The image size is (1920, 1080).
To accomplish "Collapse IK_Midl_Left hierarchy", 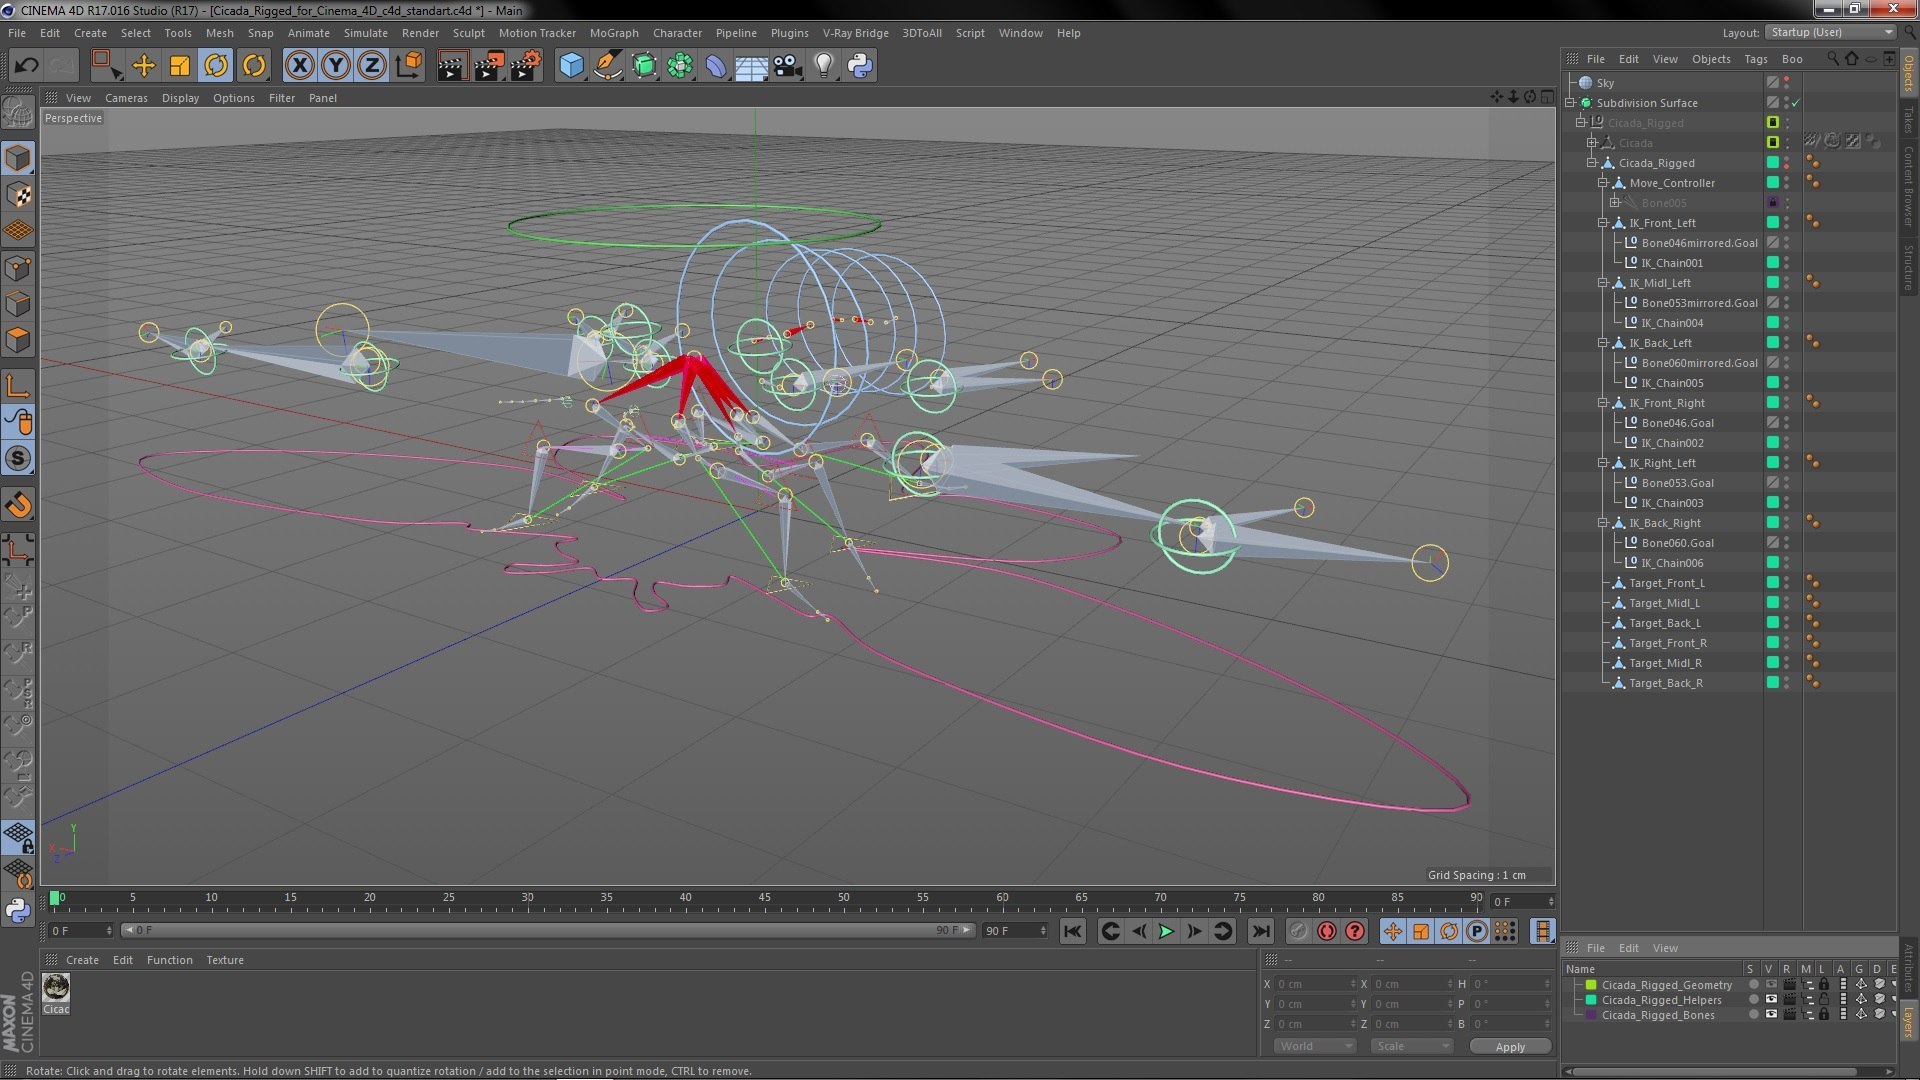I will point(1603,283).
